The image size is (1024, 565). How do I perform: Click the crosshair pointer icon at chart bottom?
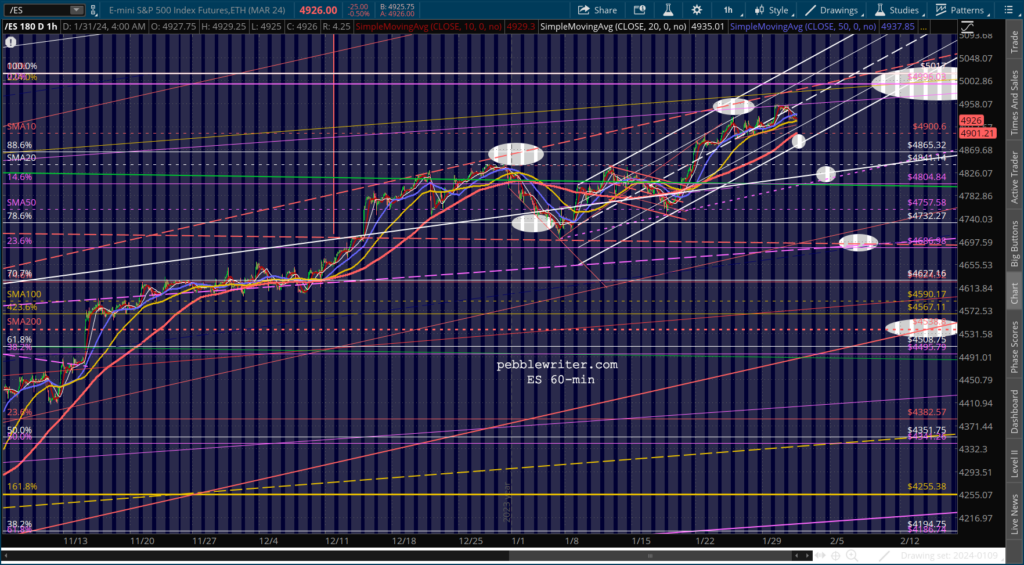click(835, 555)
